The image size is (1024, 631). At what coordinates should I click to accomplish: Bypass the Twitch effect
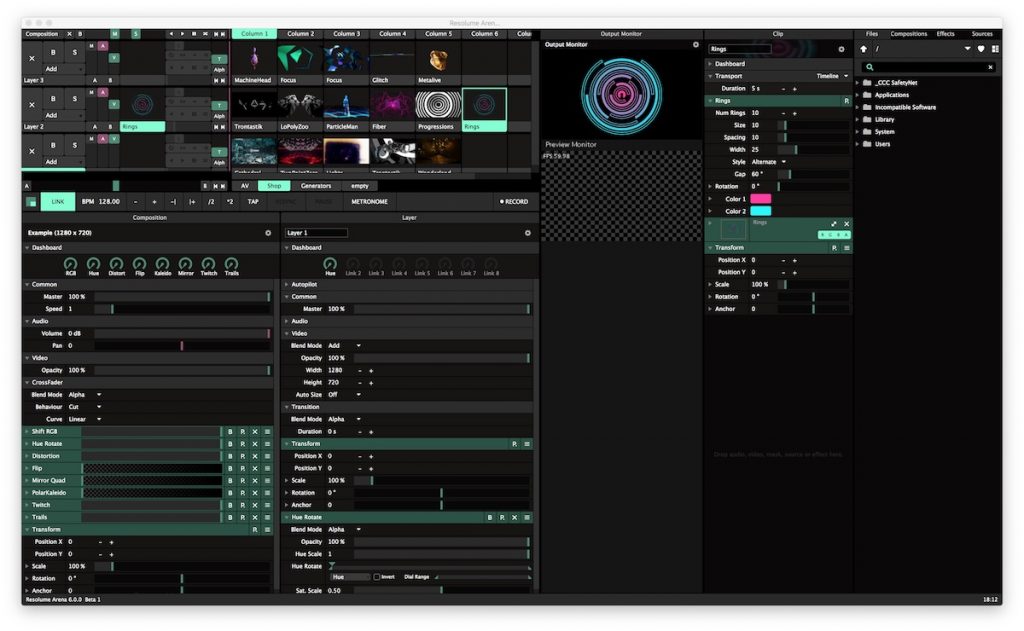pos(230,506)
